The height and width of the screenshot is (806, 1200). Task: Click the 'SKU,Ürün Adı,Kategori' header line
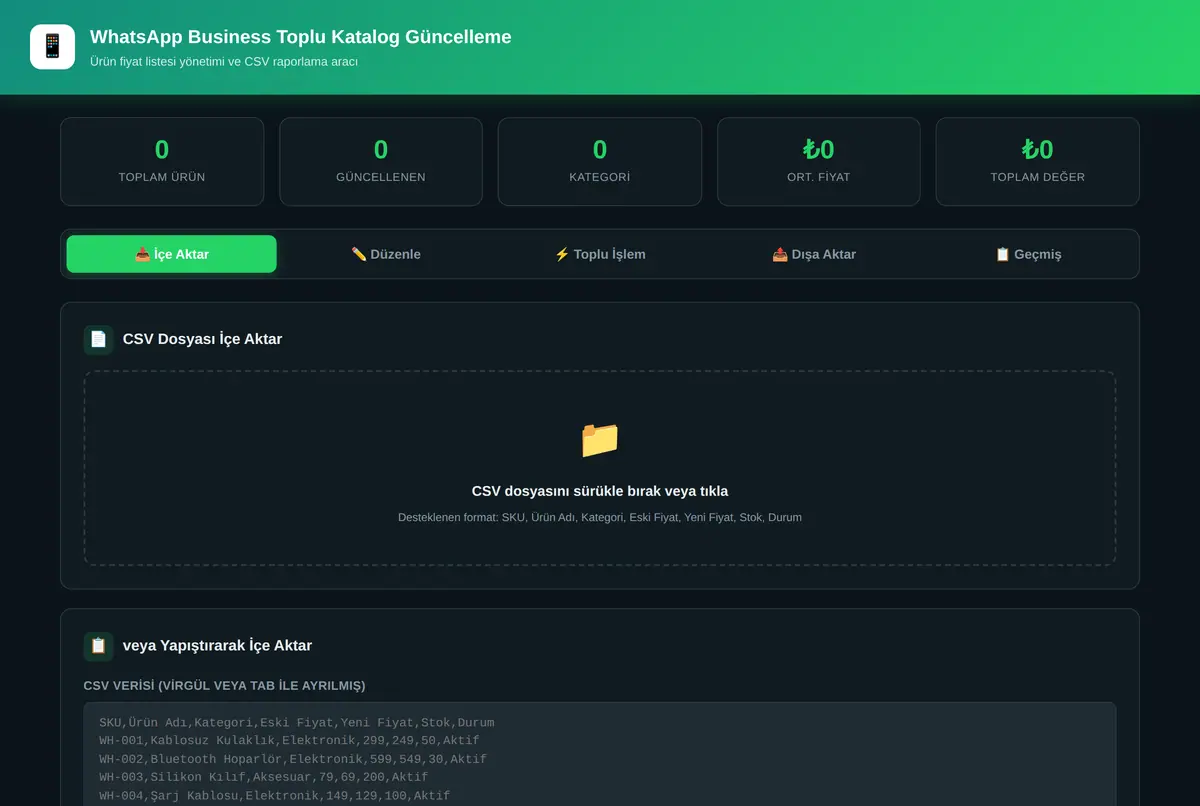(296, 722)
